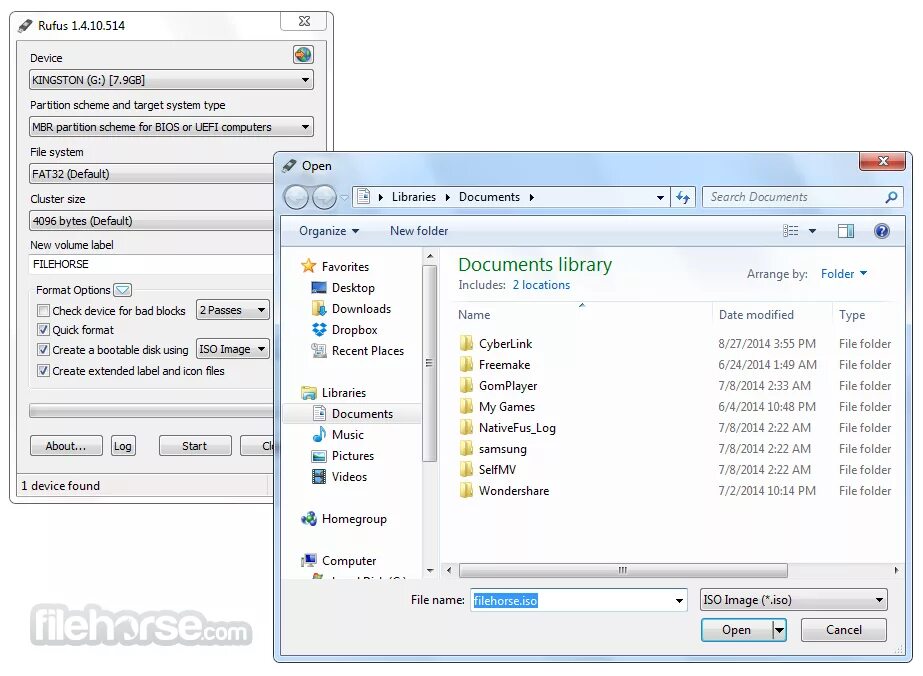Click New folder in the toolbar
This screenshot has width=923, height=676.
pyautogui.click(x=419, y=231)
